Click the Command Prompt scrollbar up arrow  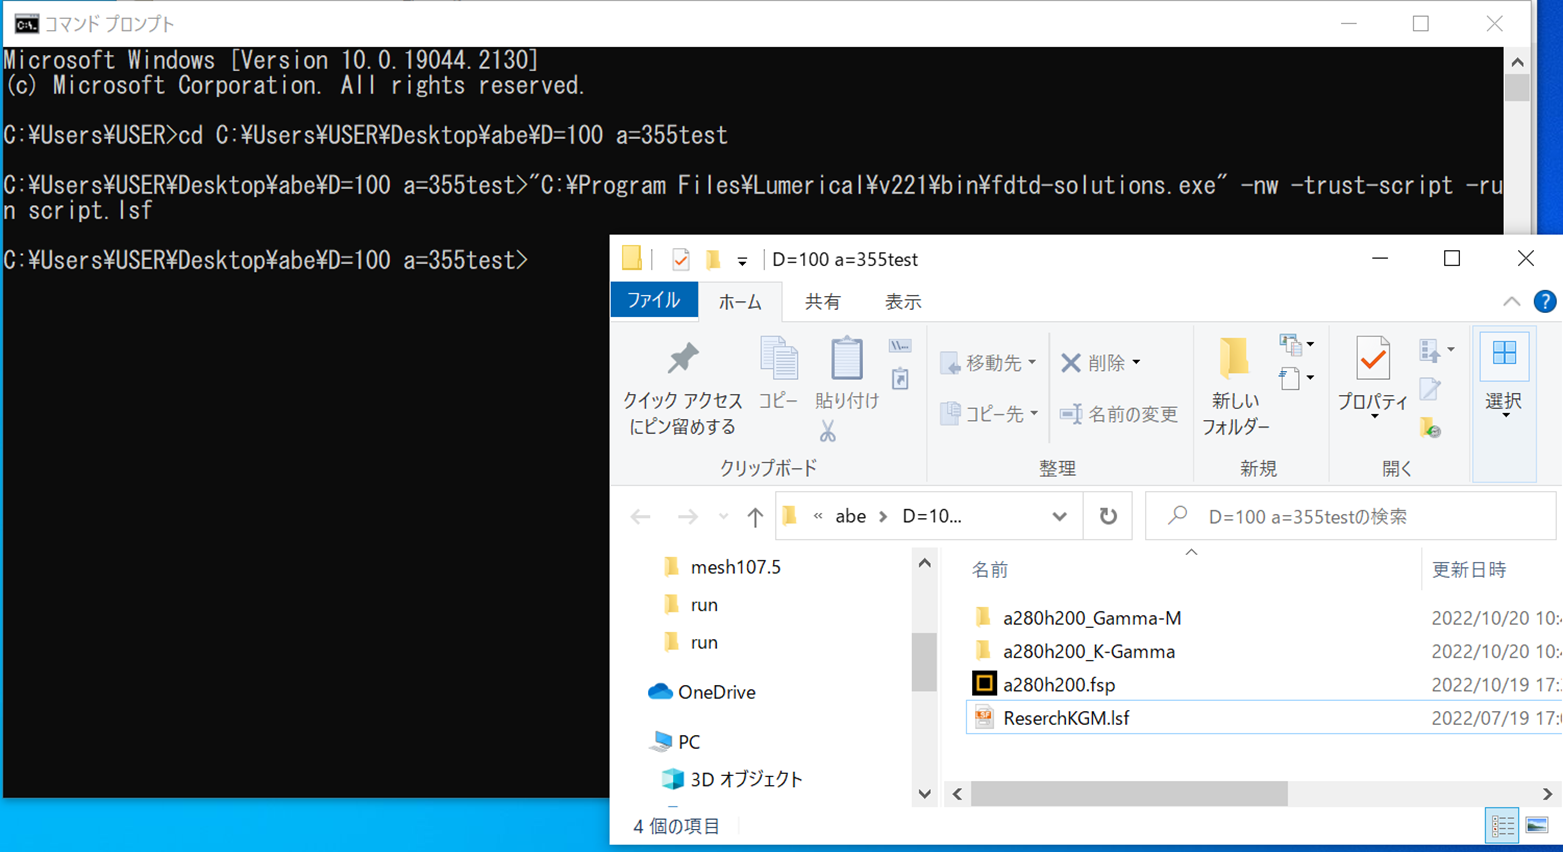1517,62
